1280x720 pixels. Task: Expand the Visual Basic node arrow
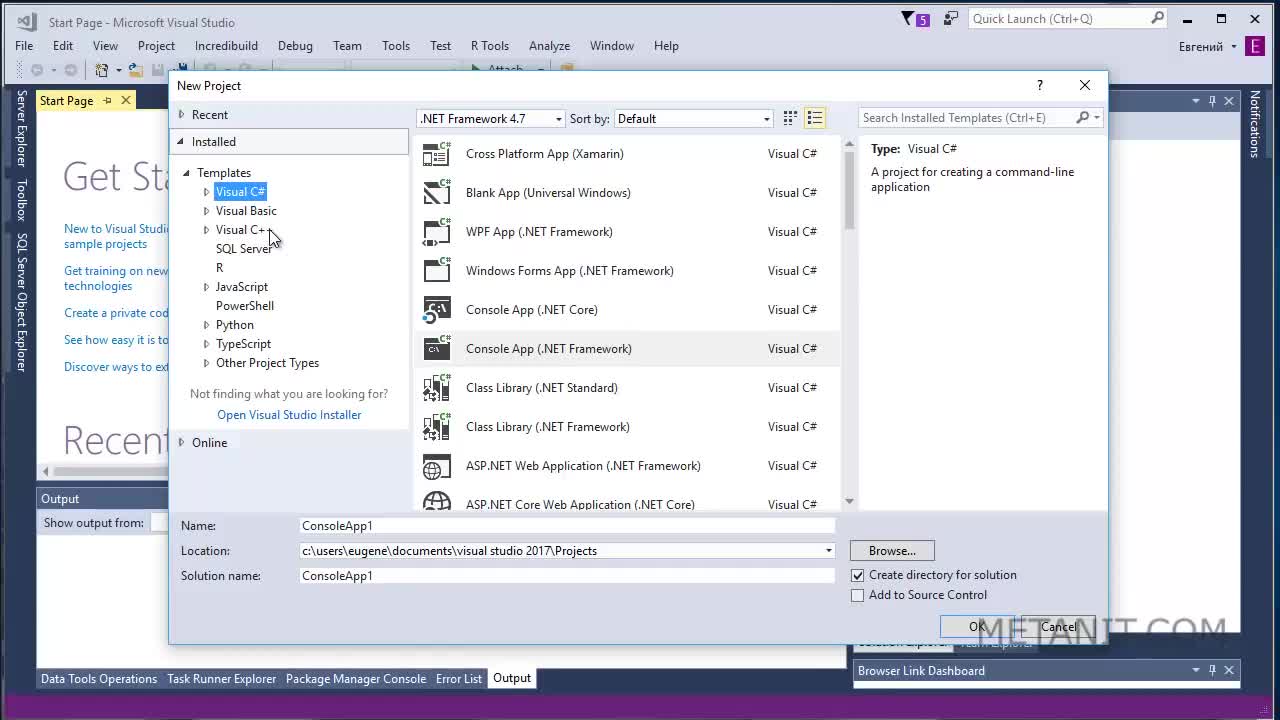[x=206, y=211]
